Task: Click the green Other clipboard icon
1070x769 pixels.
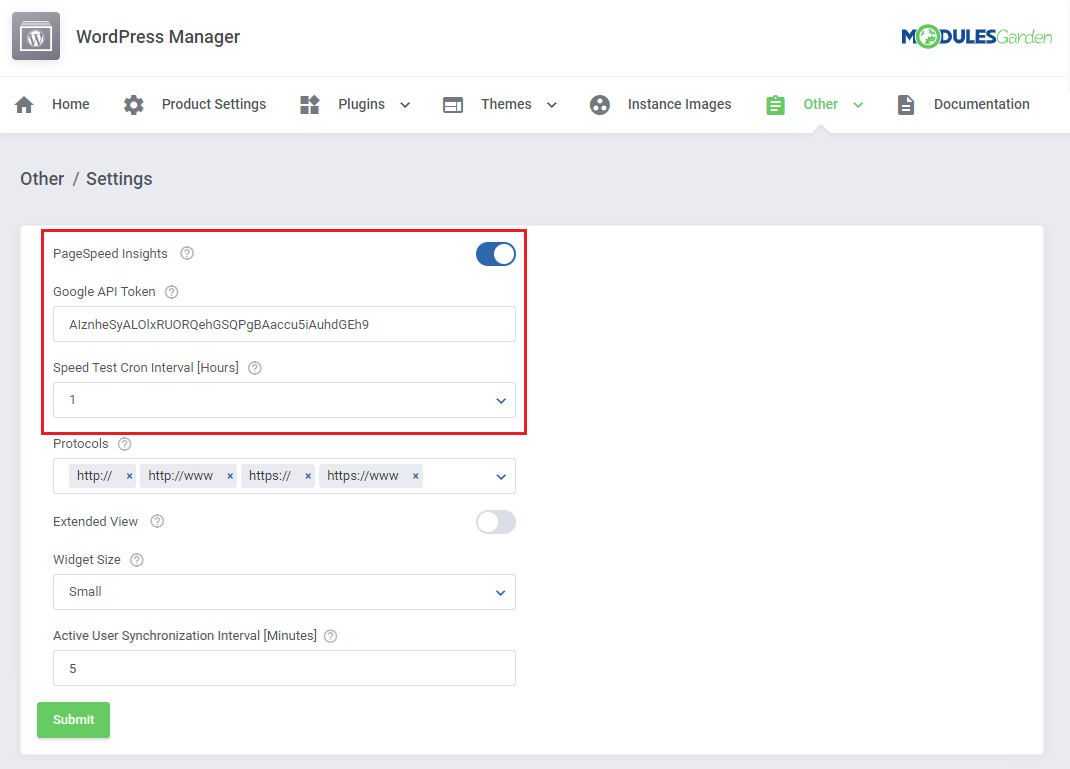Action: [x=775, y=104]
